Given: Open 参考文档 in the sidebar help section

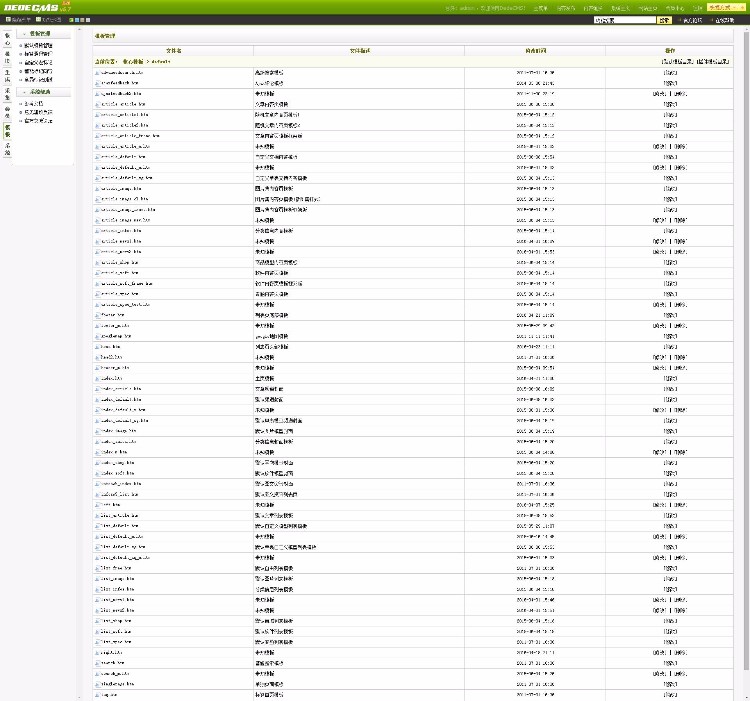Looking at the screenshot, I should (33, 103).
